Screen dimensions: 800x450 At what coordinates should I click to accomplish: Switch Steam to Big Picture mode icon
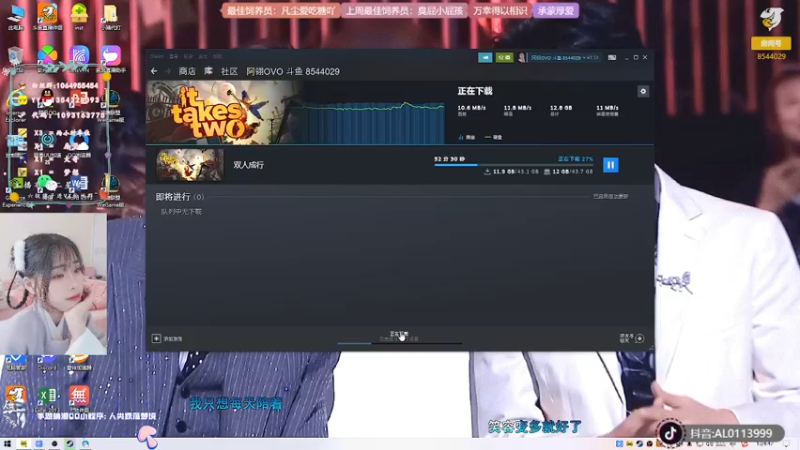pyautogui.click(x=612, y=58)
